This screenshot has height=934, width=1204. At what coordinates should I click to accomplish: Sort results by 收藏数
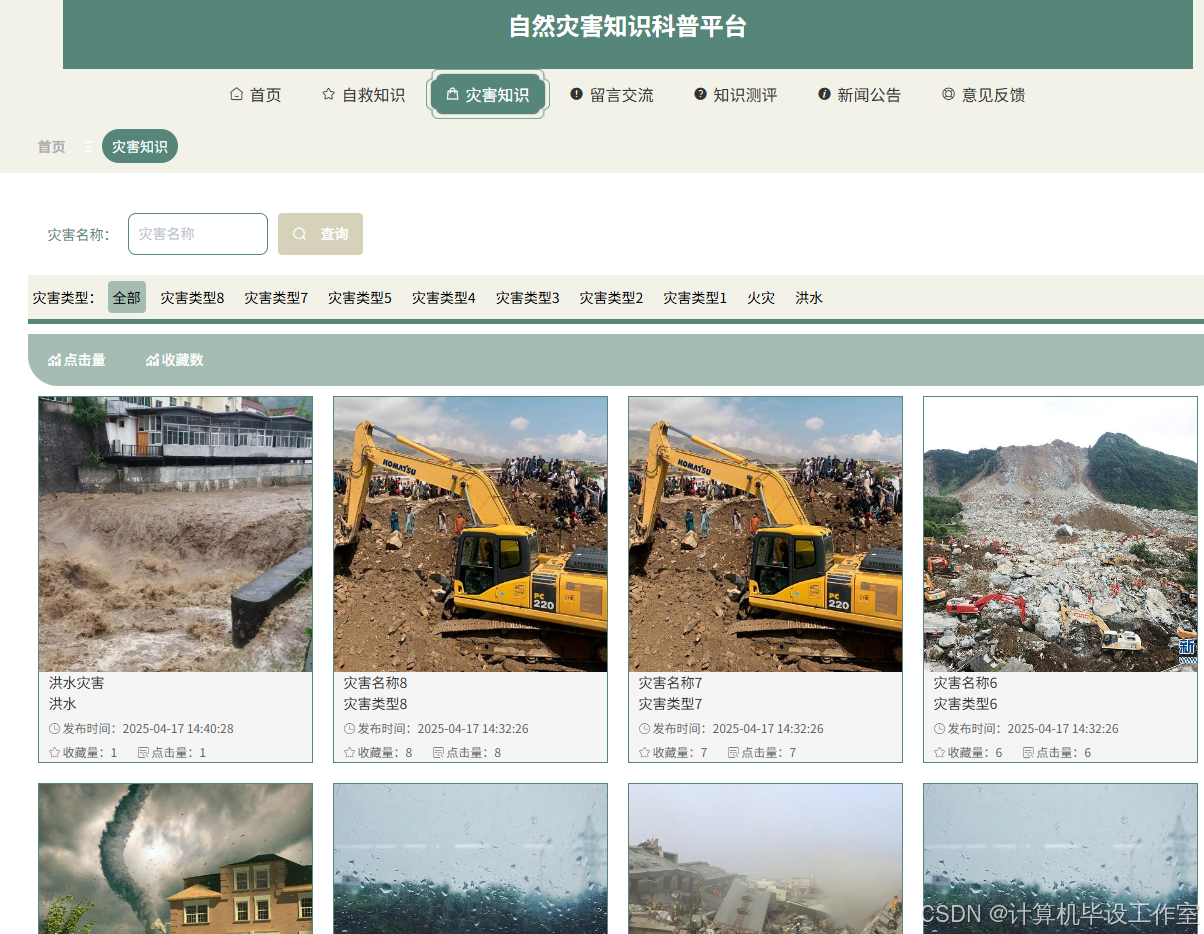(175, 360)
